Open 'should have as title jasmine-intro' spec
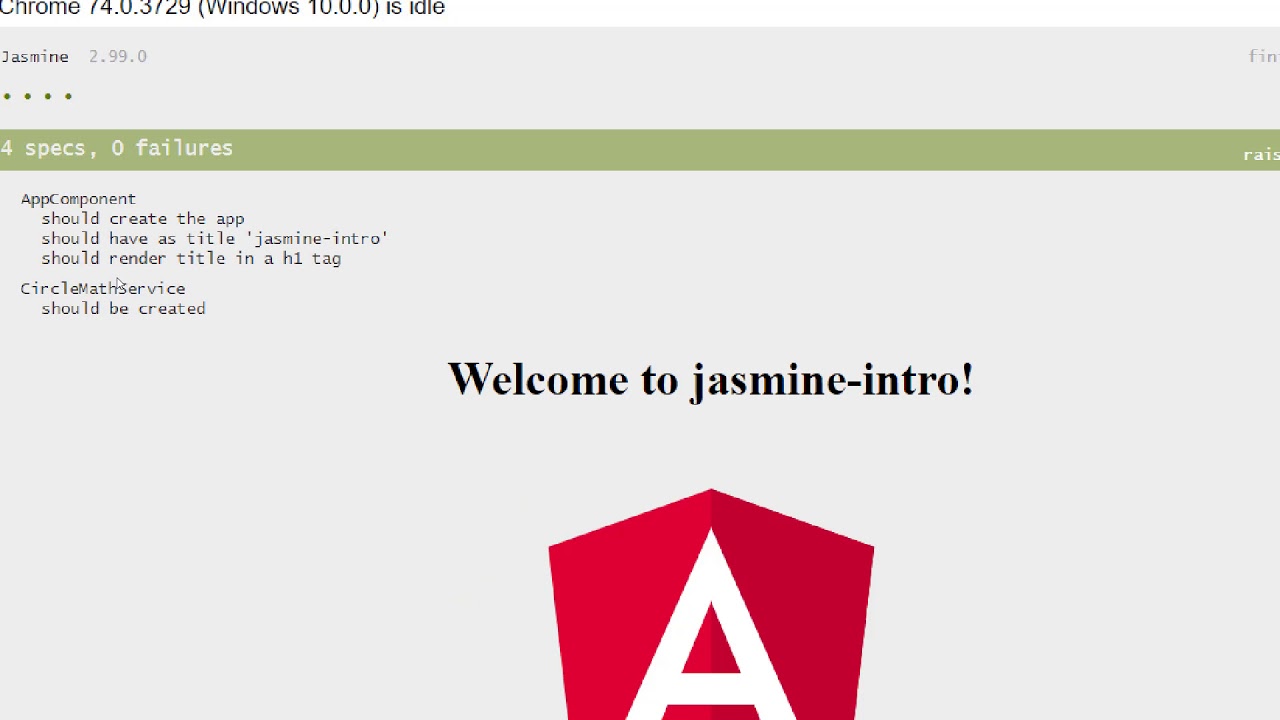 coord(215,239)
